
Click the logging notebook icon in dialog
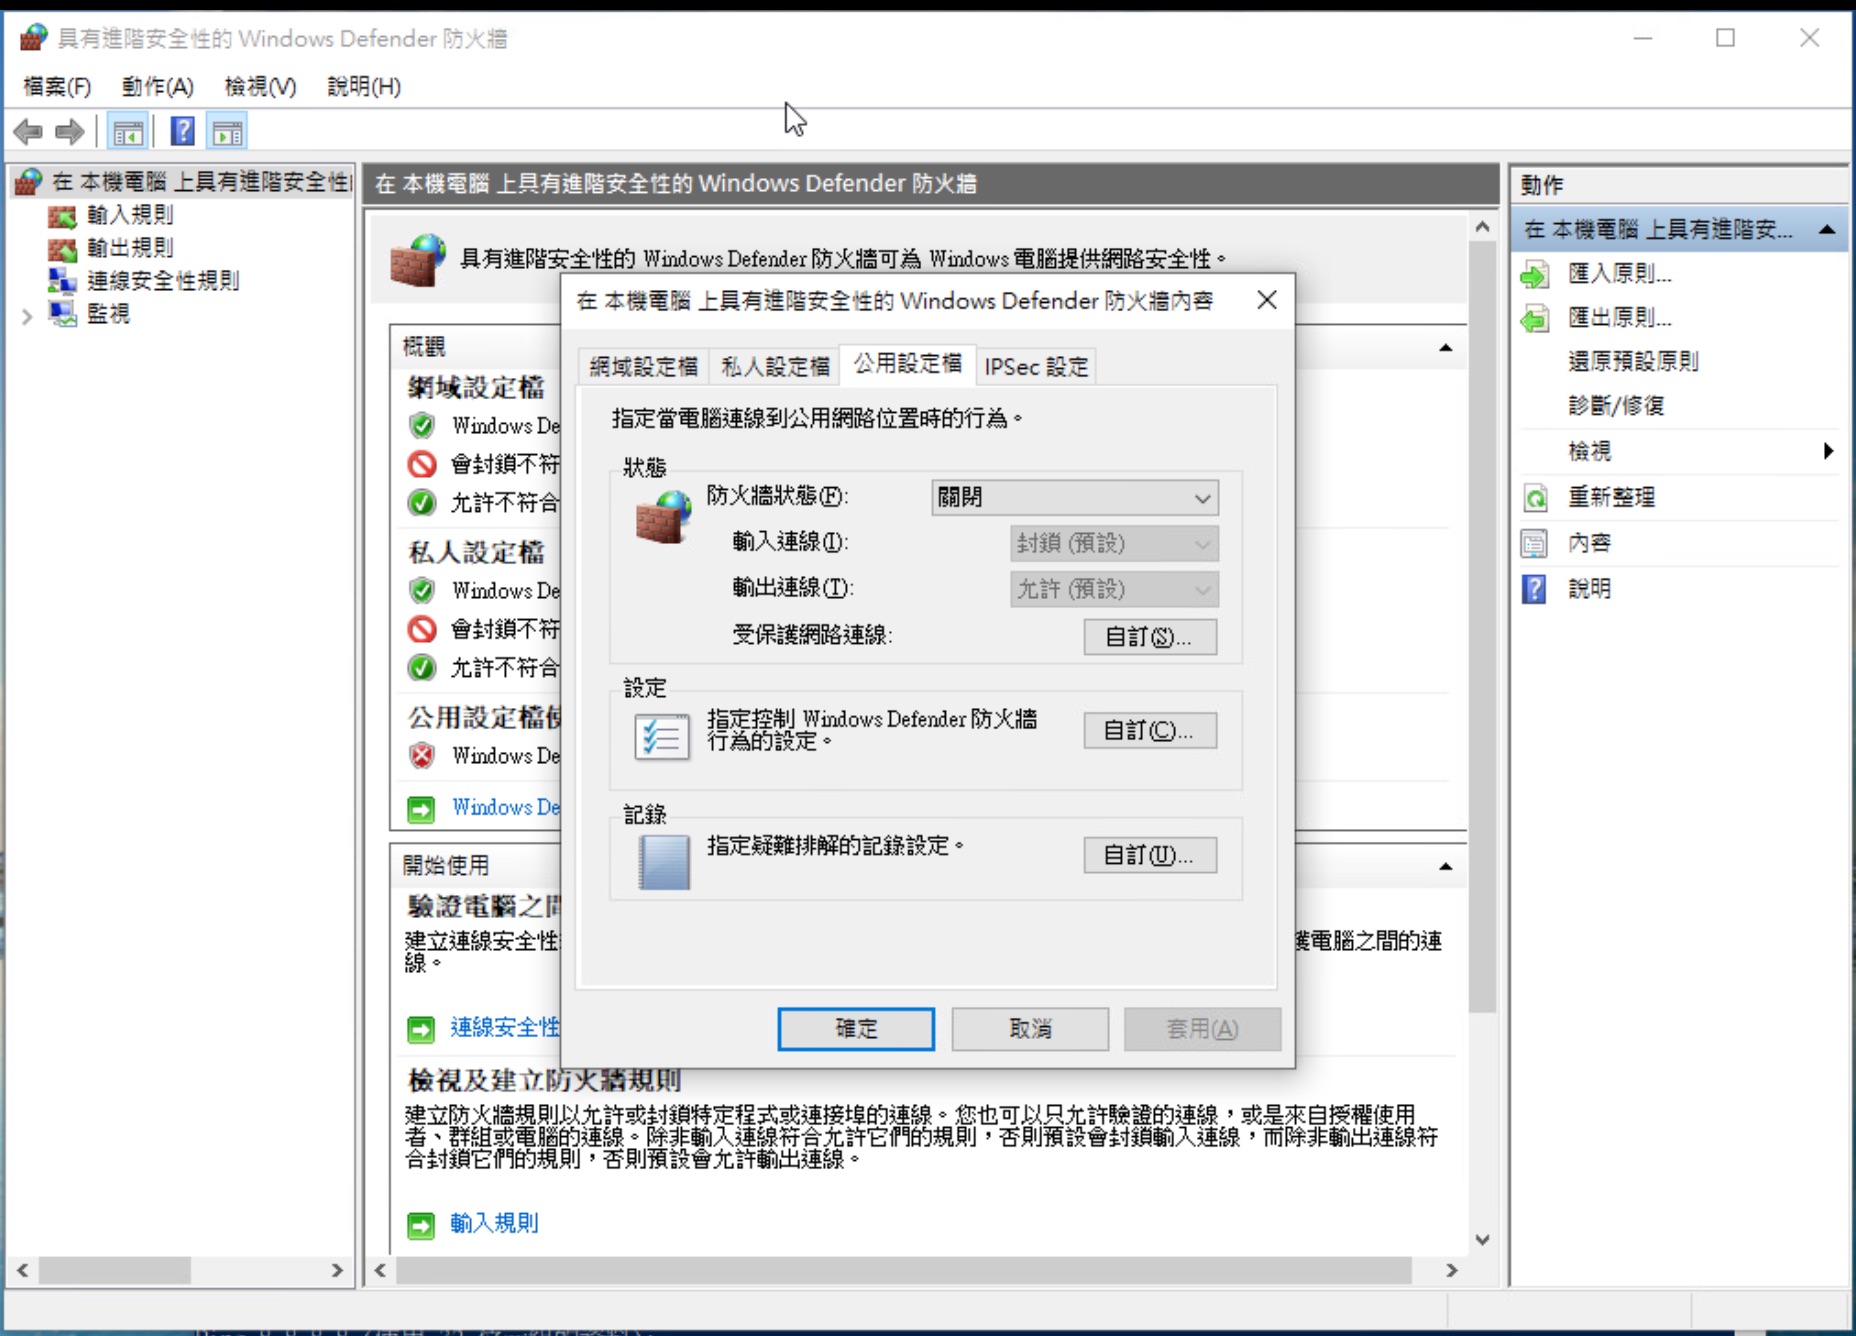[664, 862]
